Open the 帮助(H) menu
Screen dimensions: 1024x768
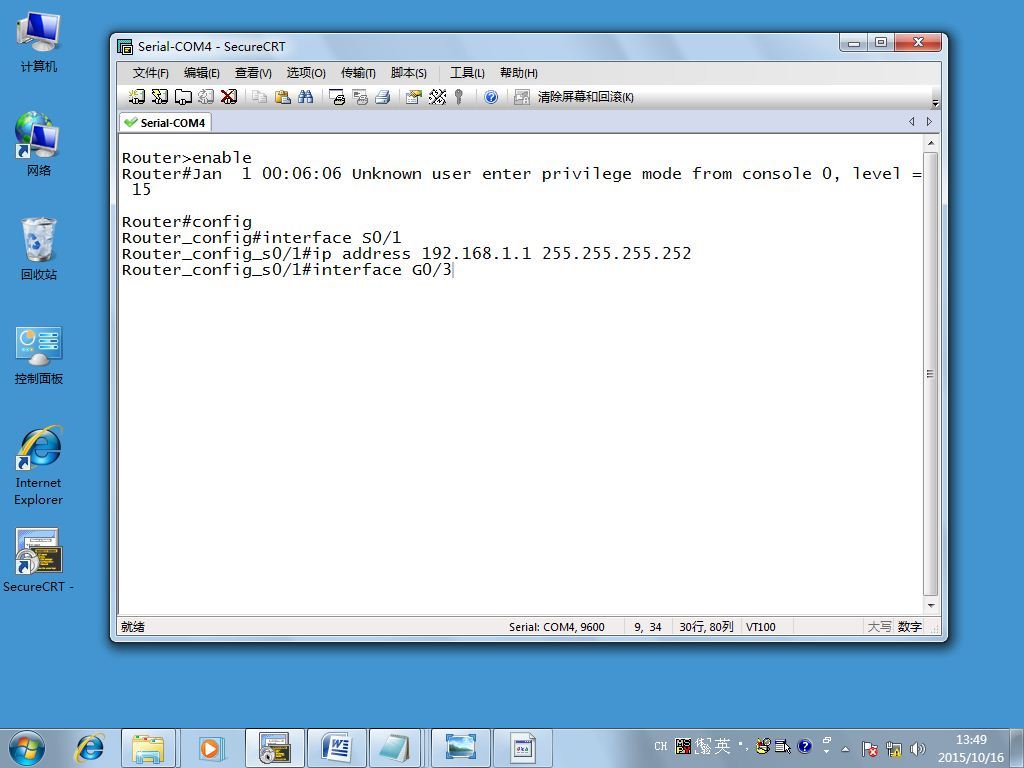[519, 73]
